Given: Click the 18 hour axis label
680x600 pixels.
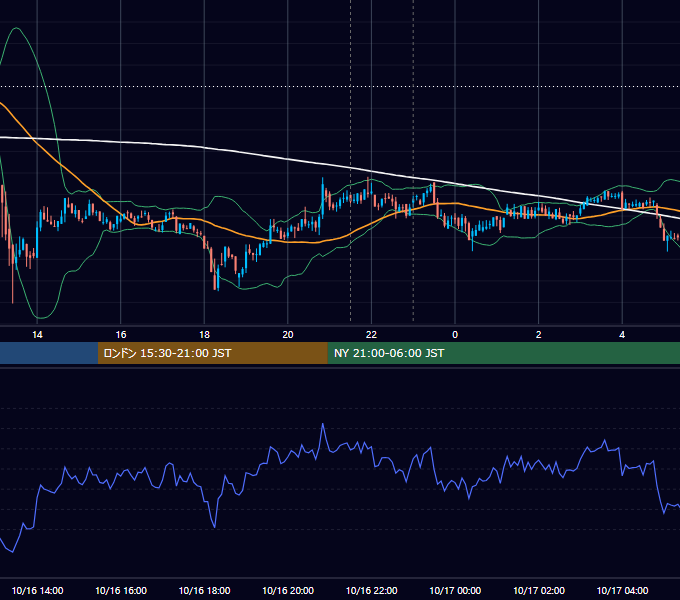Looking at the screenshot, I should (x=204, y=335).
